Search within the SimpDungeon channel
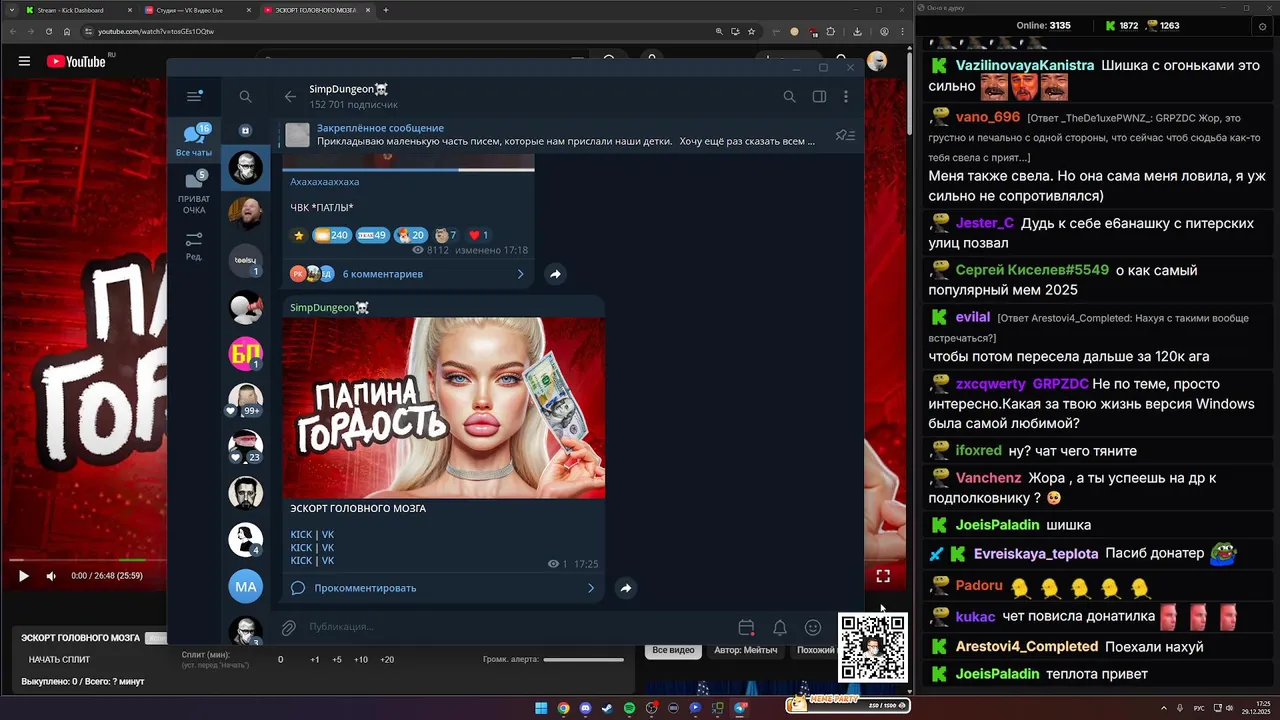 (x=789, y=96)
